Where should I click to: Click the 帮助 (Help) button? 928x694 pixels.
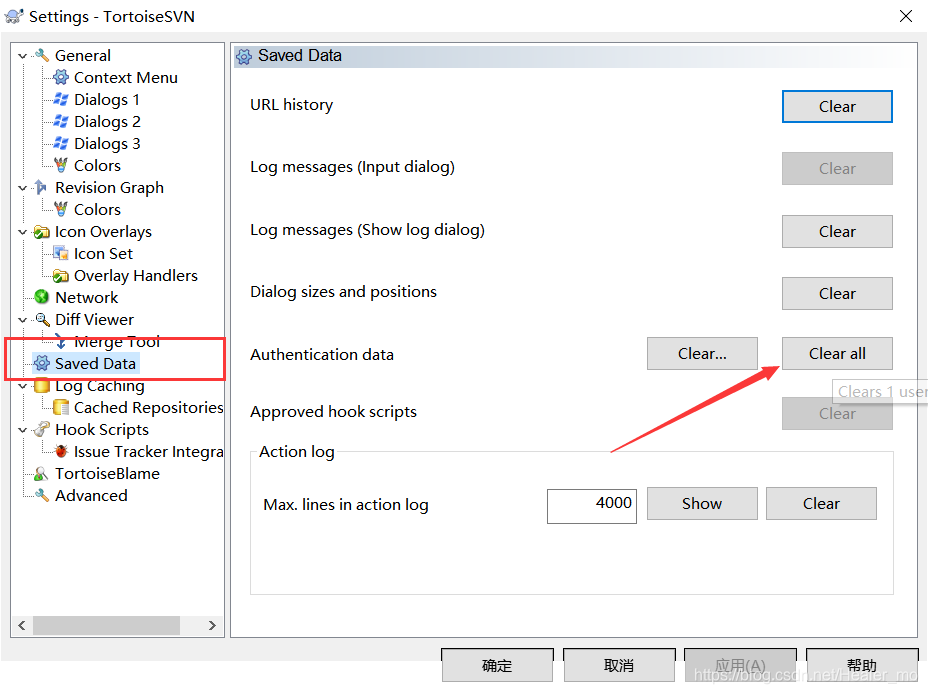862,666
